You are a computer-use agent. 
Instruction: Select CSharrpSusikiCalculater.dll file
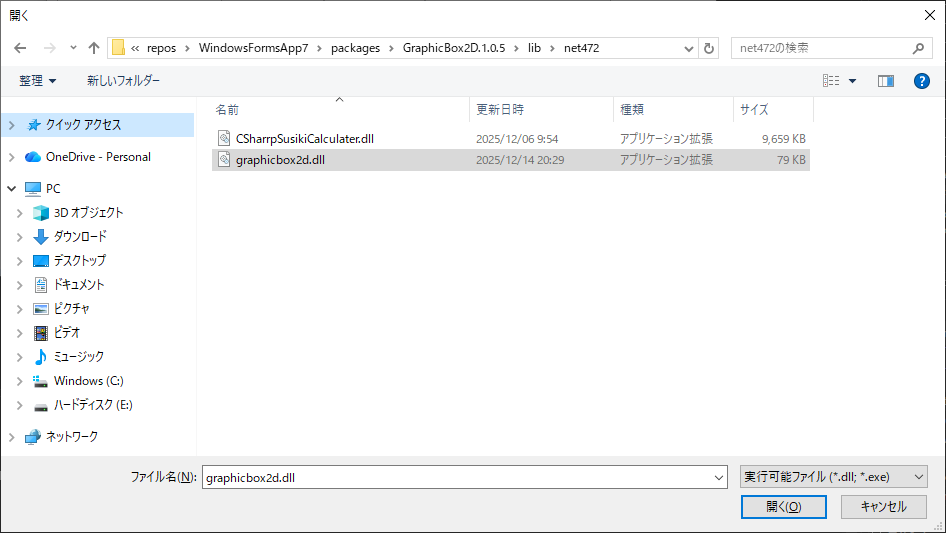pos(305,139)
